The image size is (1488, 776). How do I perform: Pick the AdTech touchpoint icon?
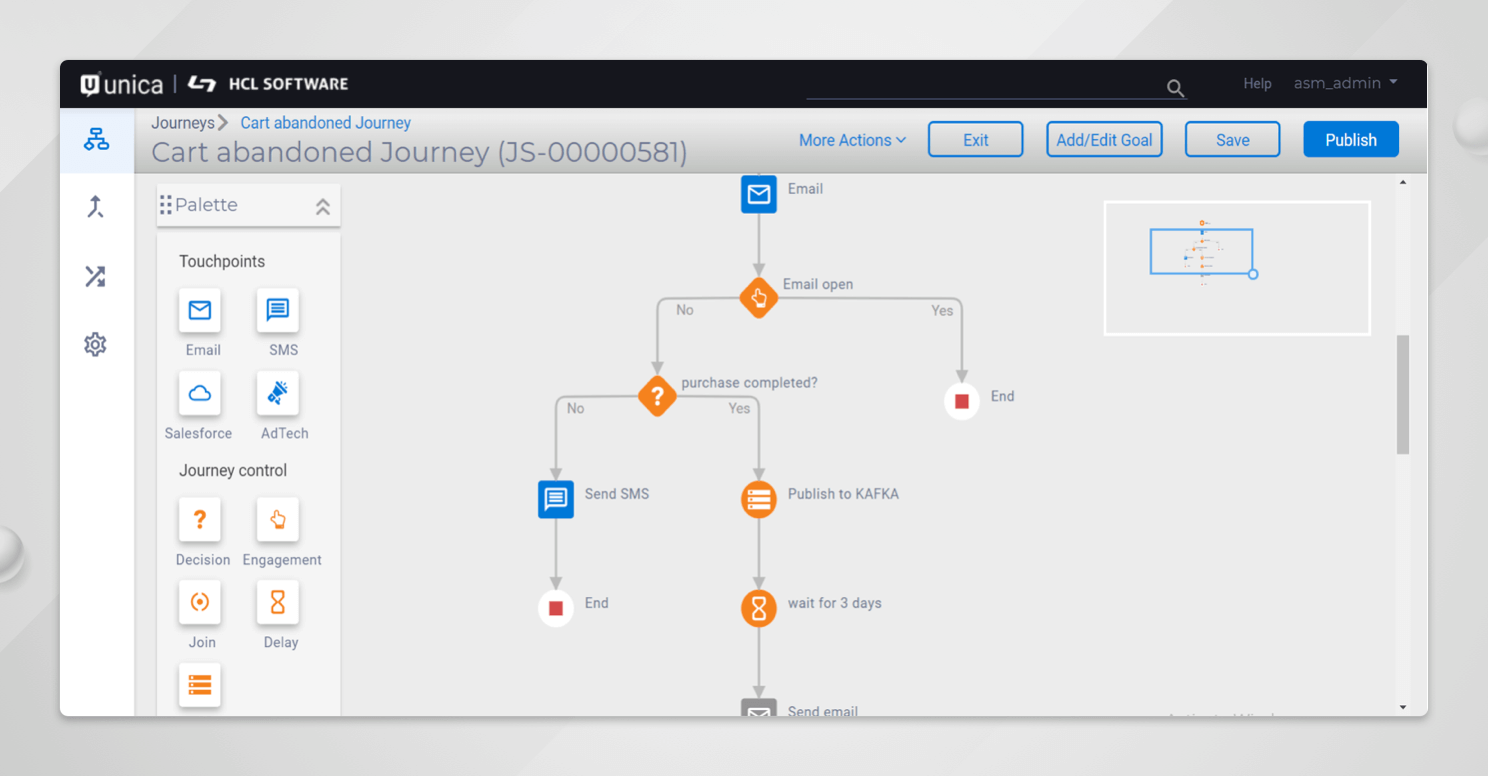pos(277,393)
